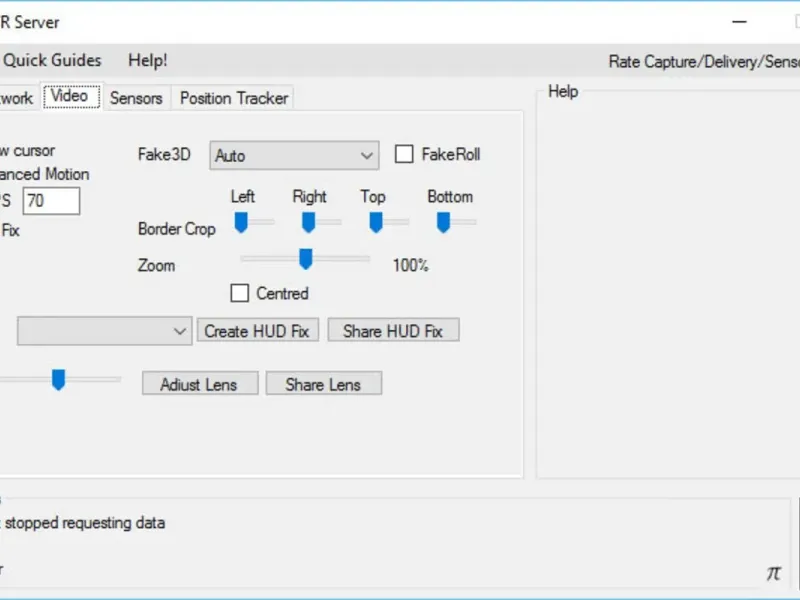Image resolution: width=800 pixels, height=600 pixels.
Task: Expand the empty HUD fix dropdown
Action: click(x=105, y=331)
